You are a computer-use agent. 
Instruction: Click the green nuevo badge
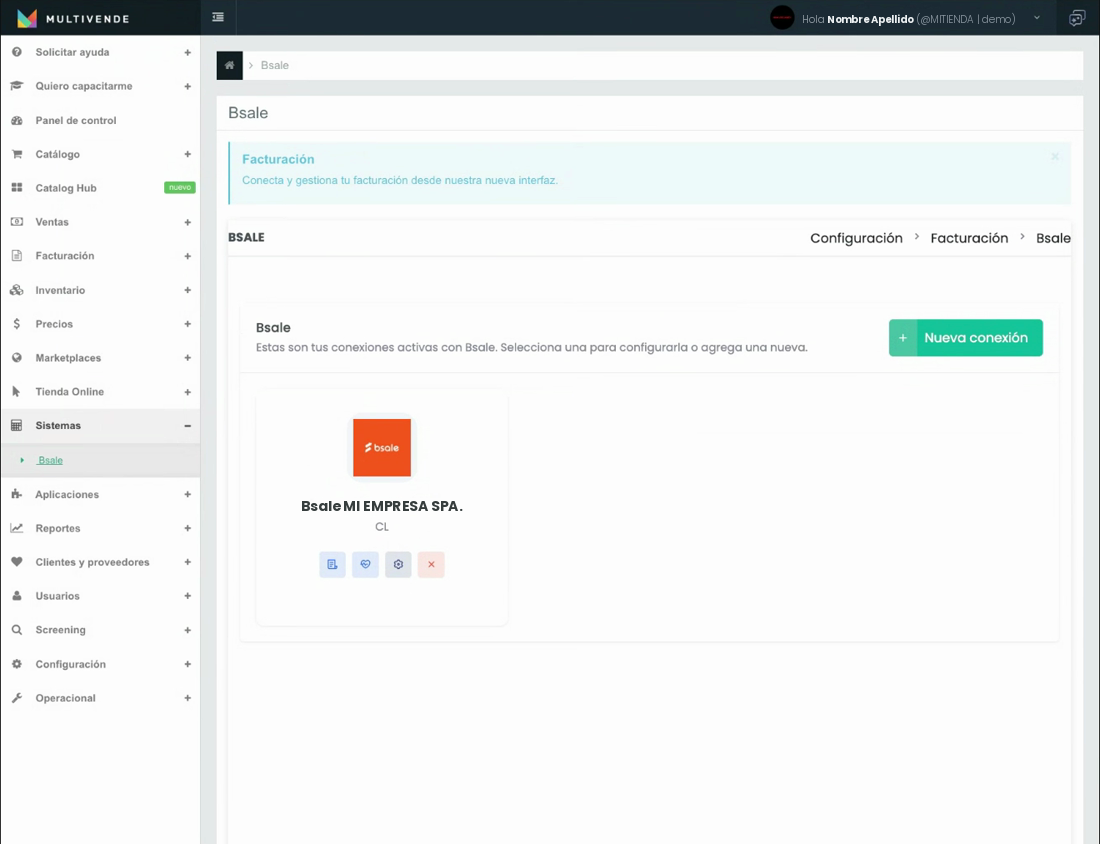coord(180,187)
